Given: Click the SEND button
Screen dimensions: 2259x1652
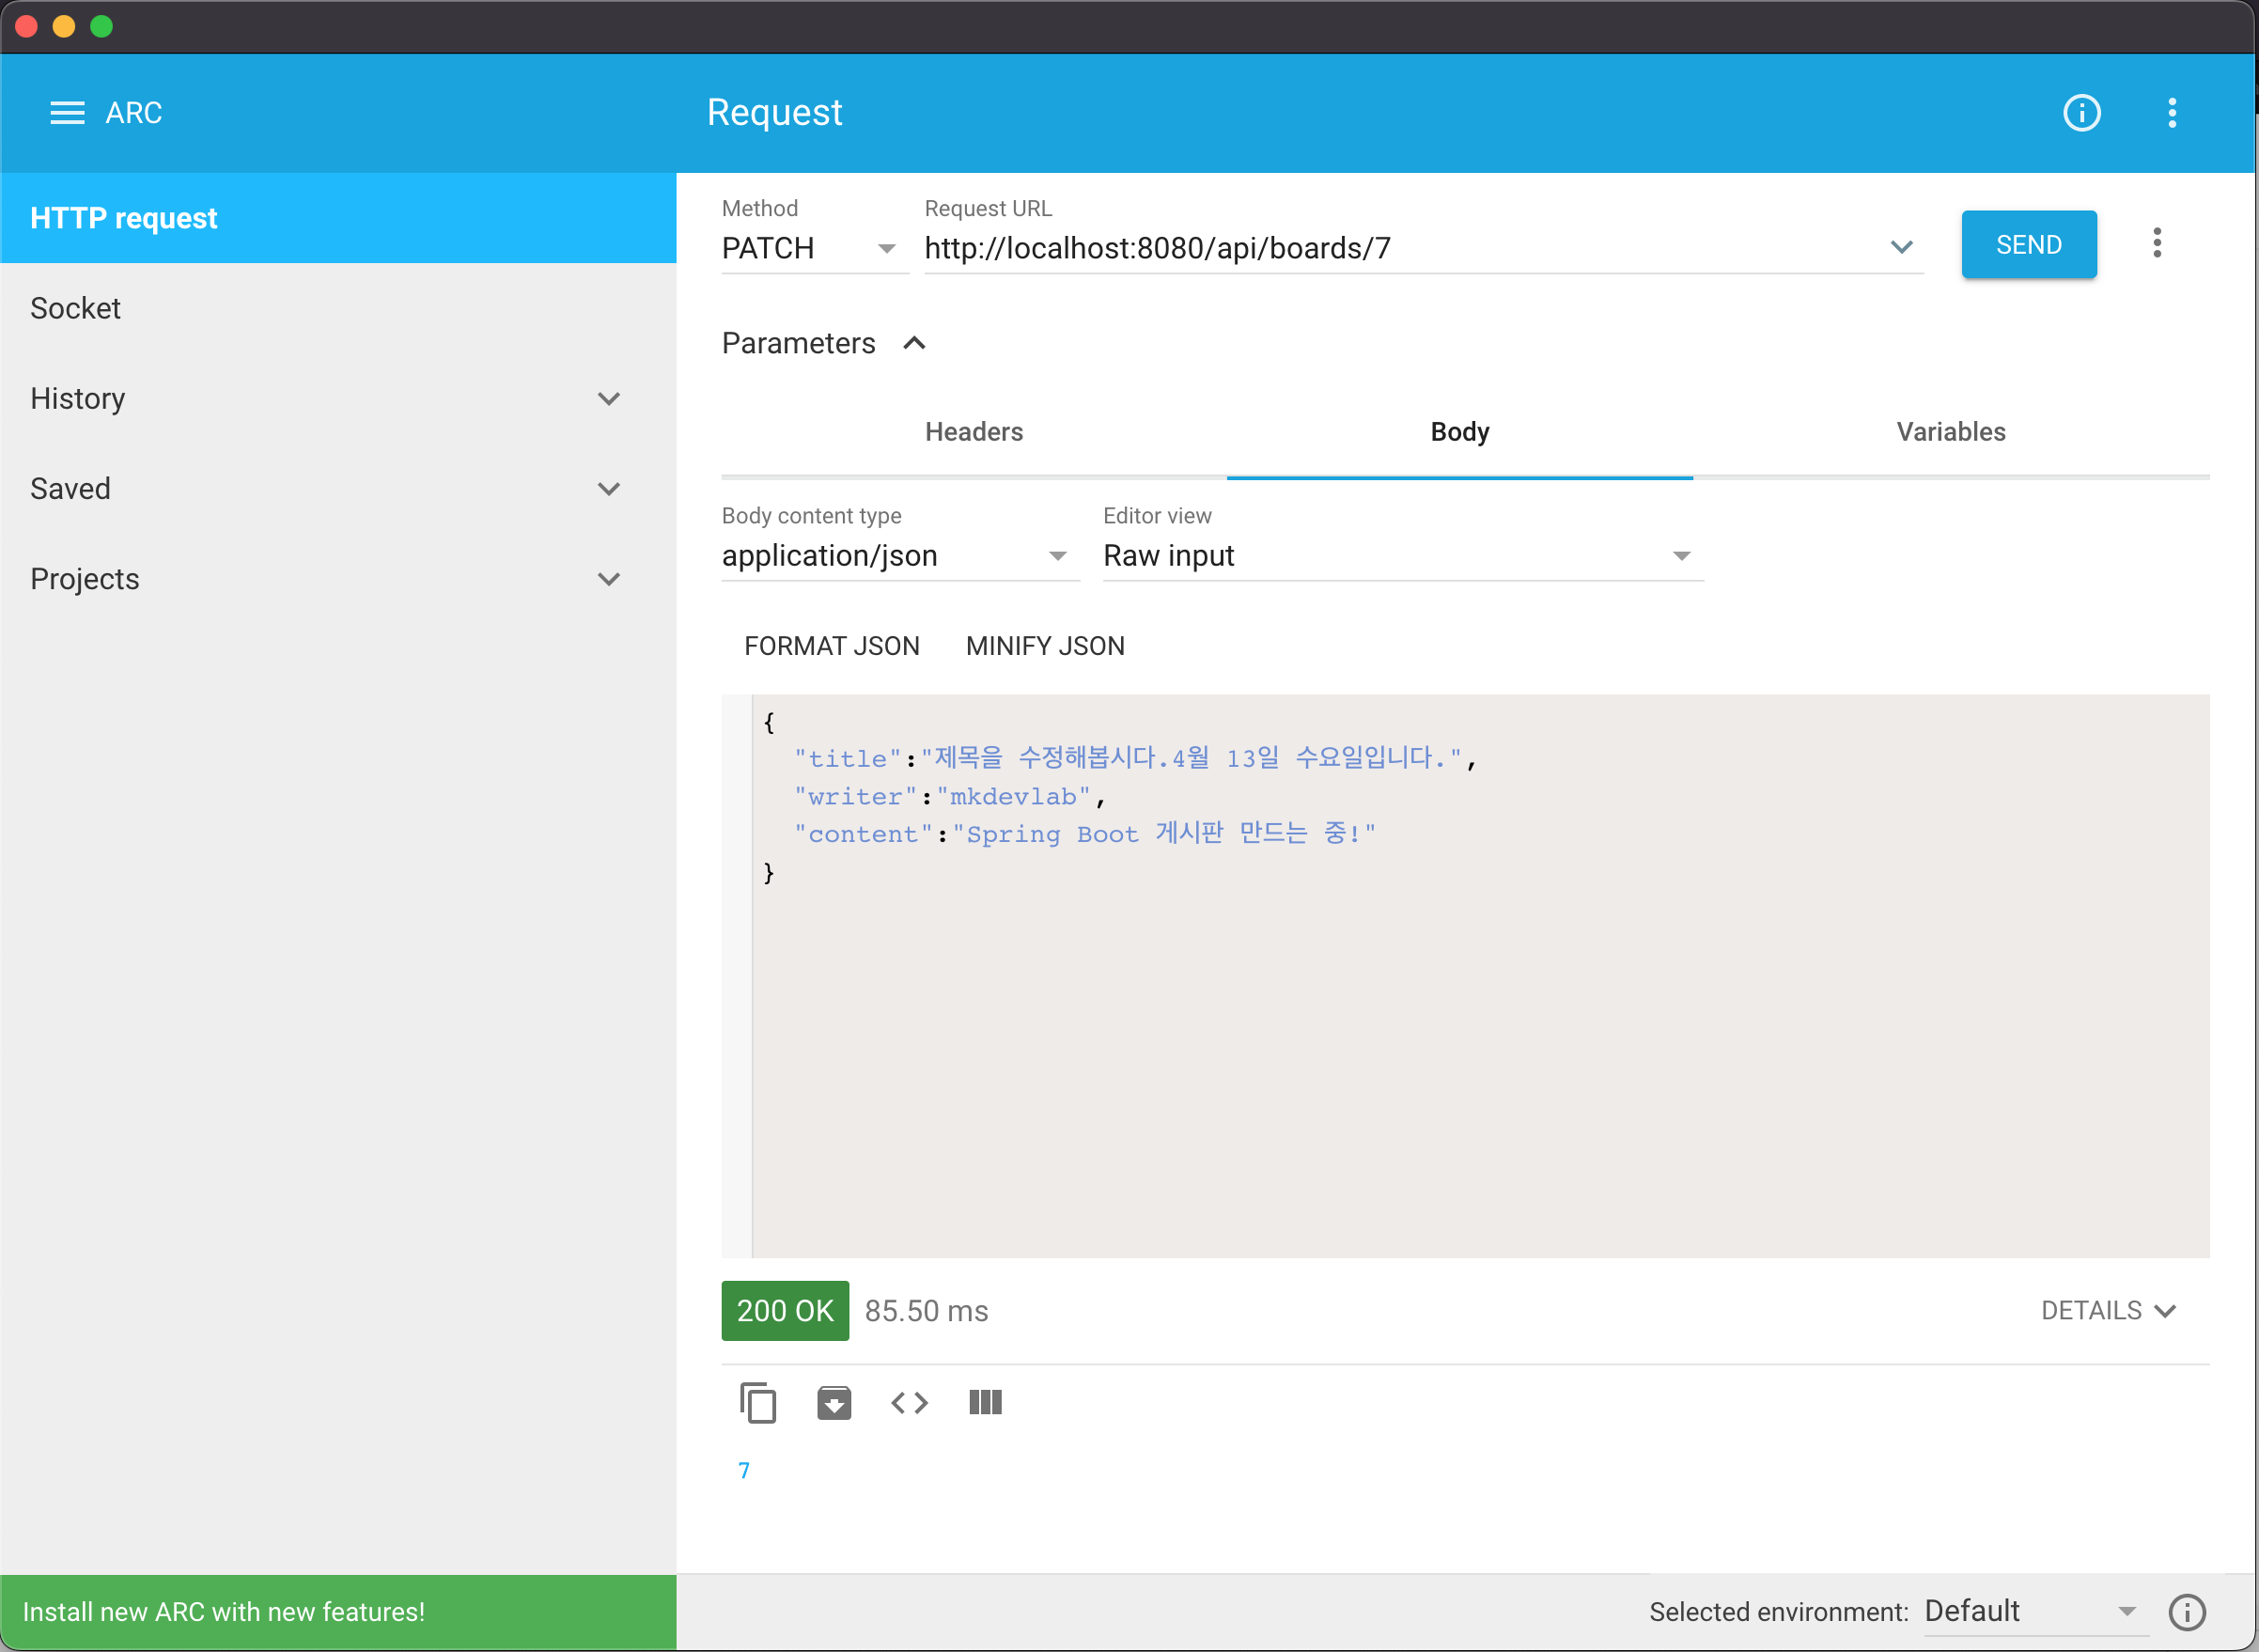Looking at the screenshot, I should 2028,244.
